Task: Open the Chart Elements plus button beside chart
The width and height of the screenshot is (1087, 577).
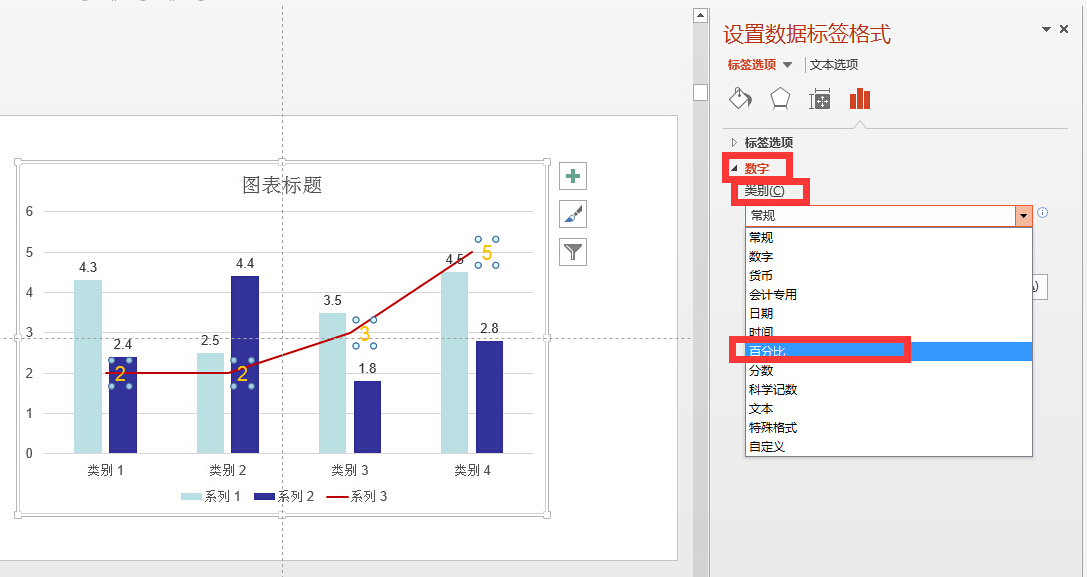Action: [x=572, y=176]
